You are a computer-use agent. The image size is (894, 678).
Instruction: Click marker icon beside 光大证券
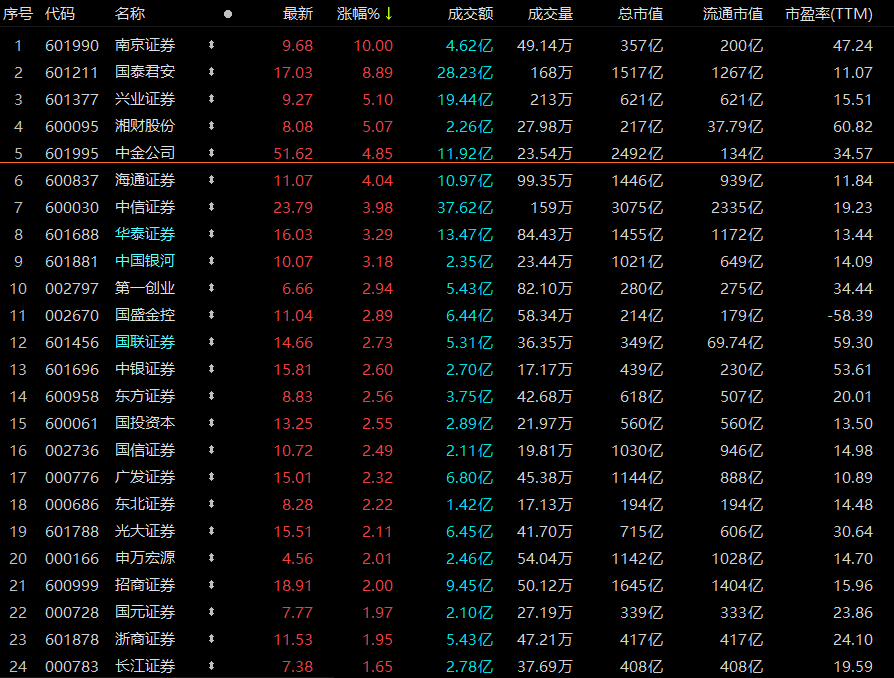click(x=212, y=531)
